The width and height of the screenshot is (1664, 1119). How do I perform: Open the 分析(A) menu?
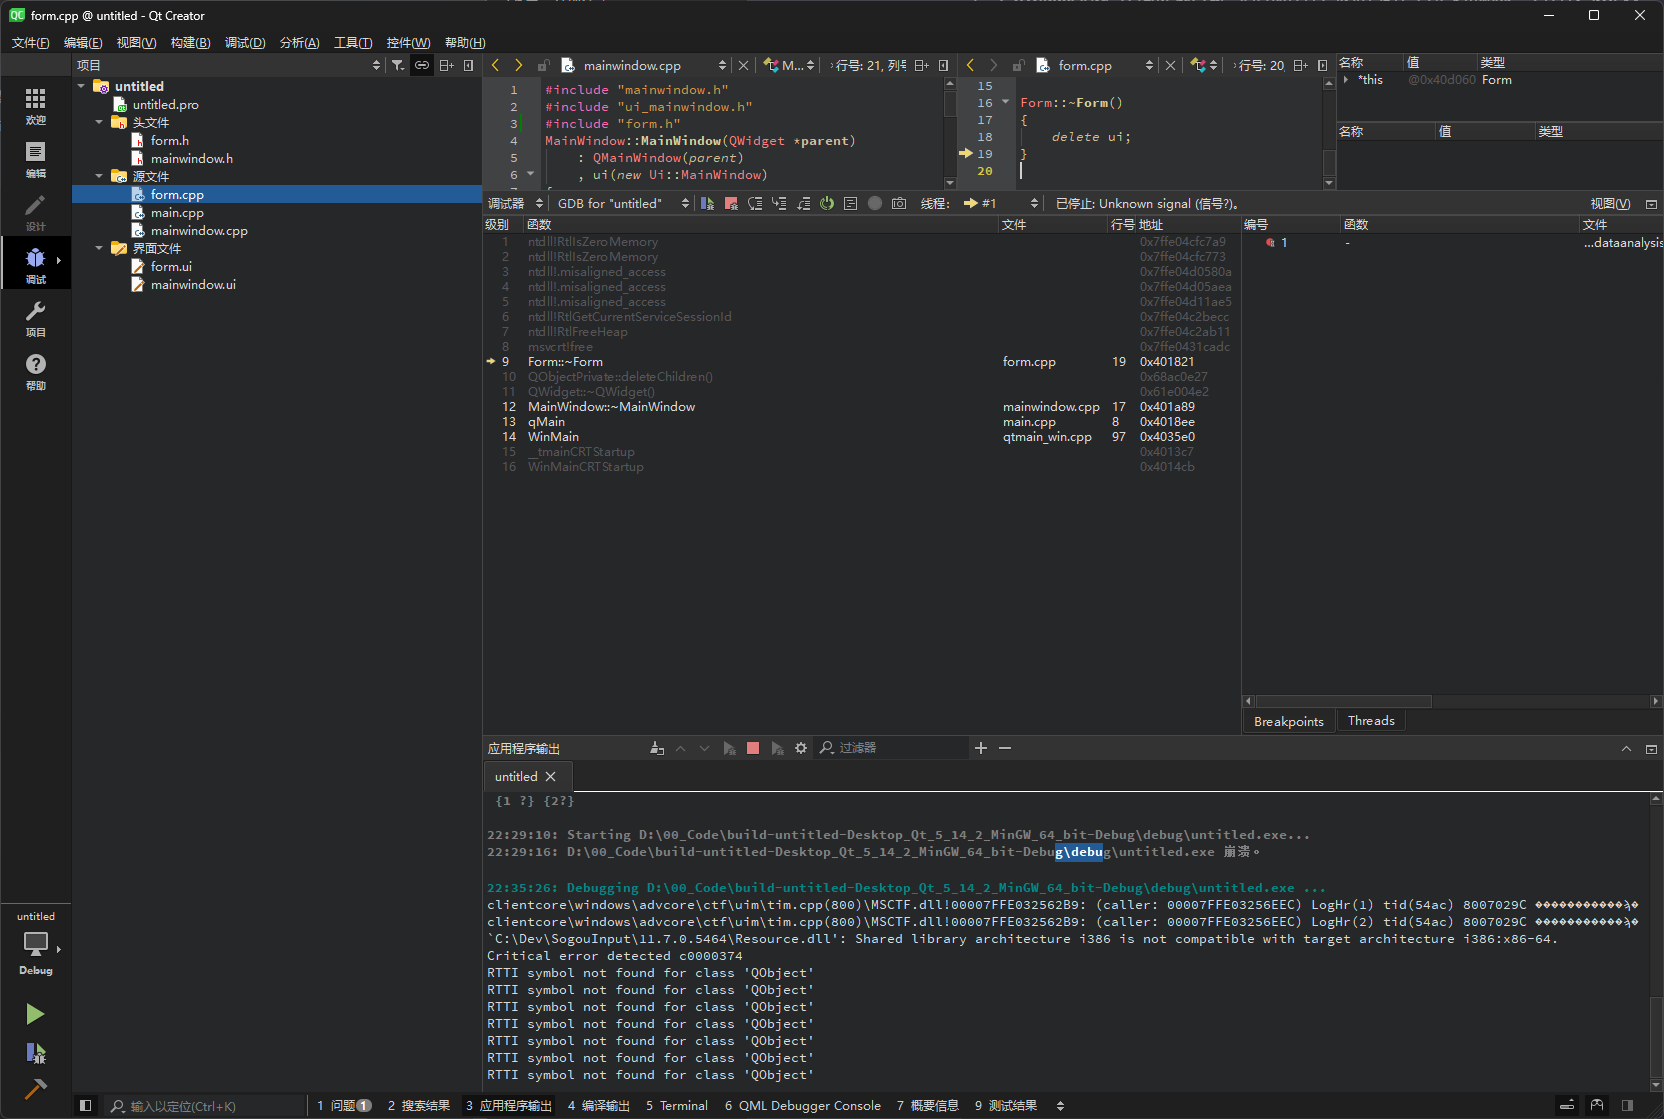299,42
